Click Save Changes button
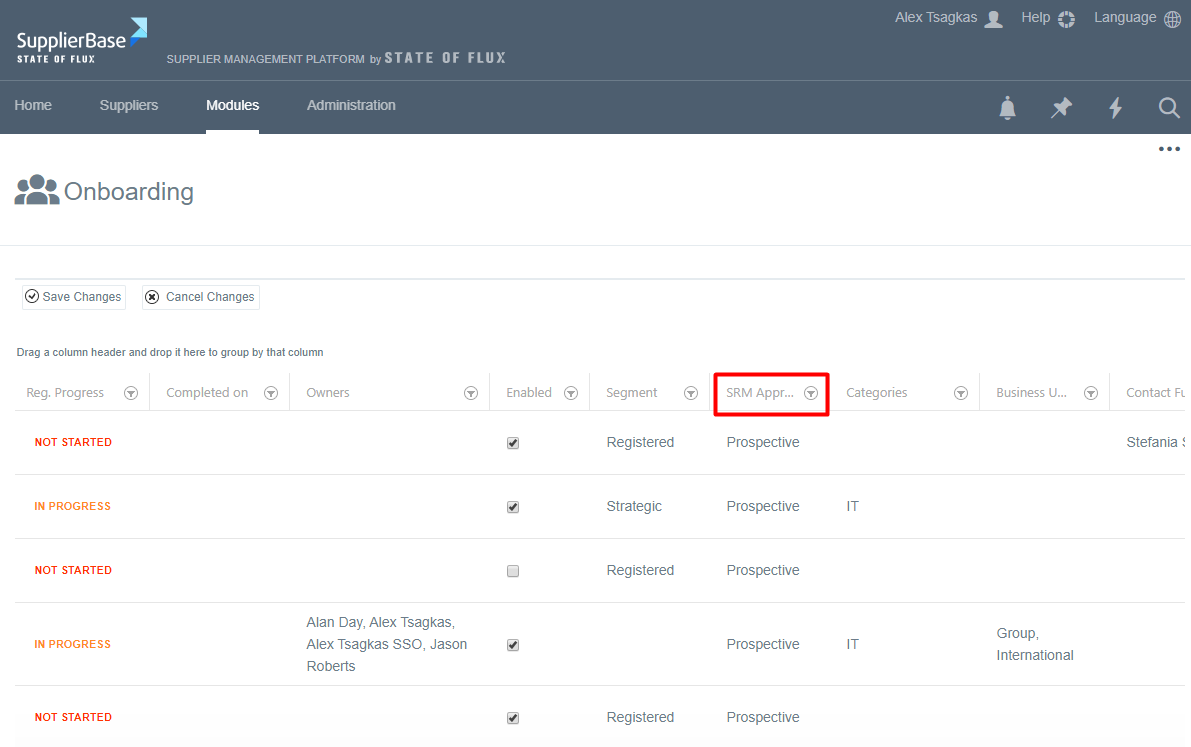Image resolution: width=1191 pixels, height=747 pixels. tap(74, 297)
